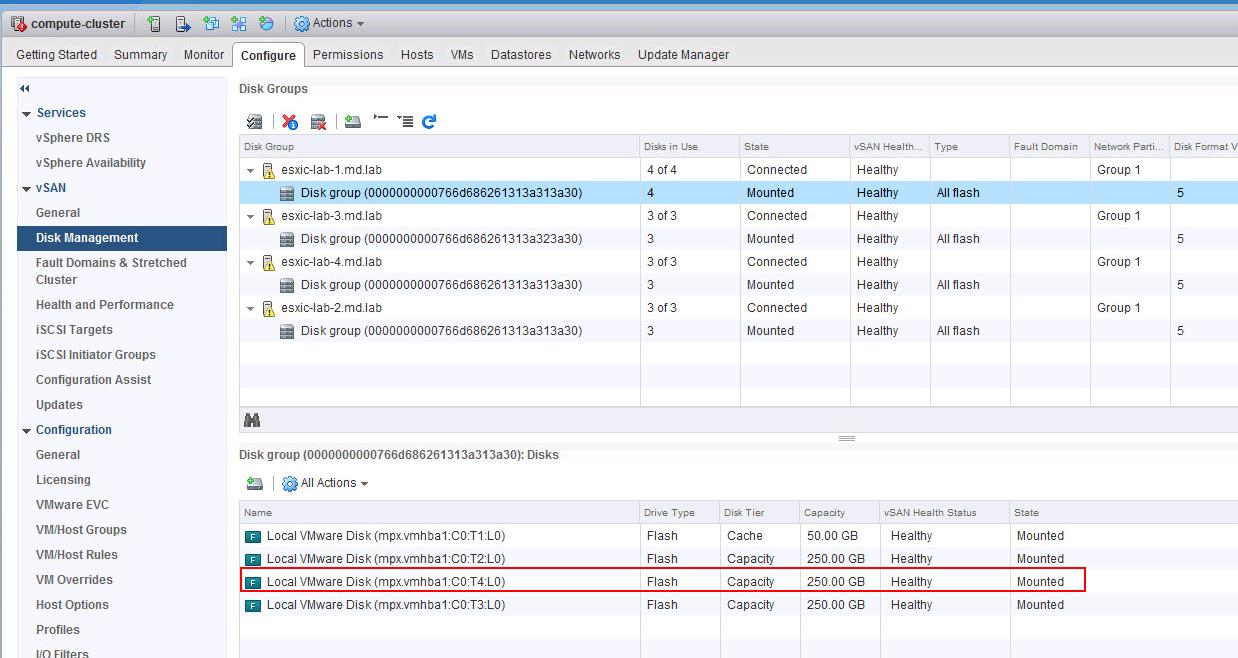Open Health and Performance settings
1238x658 pixels.
click(105, 305)
